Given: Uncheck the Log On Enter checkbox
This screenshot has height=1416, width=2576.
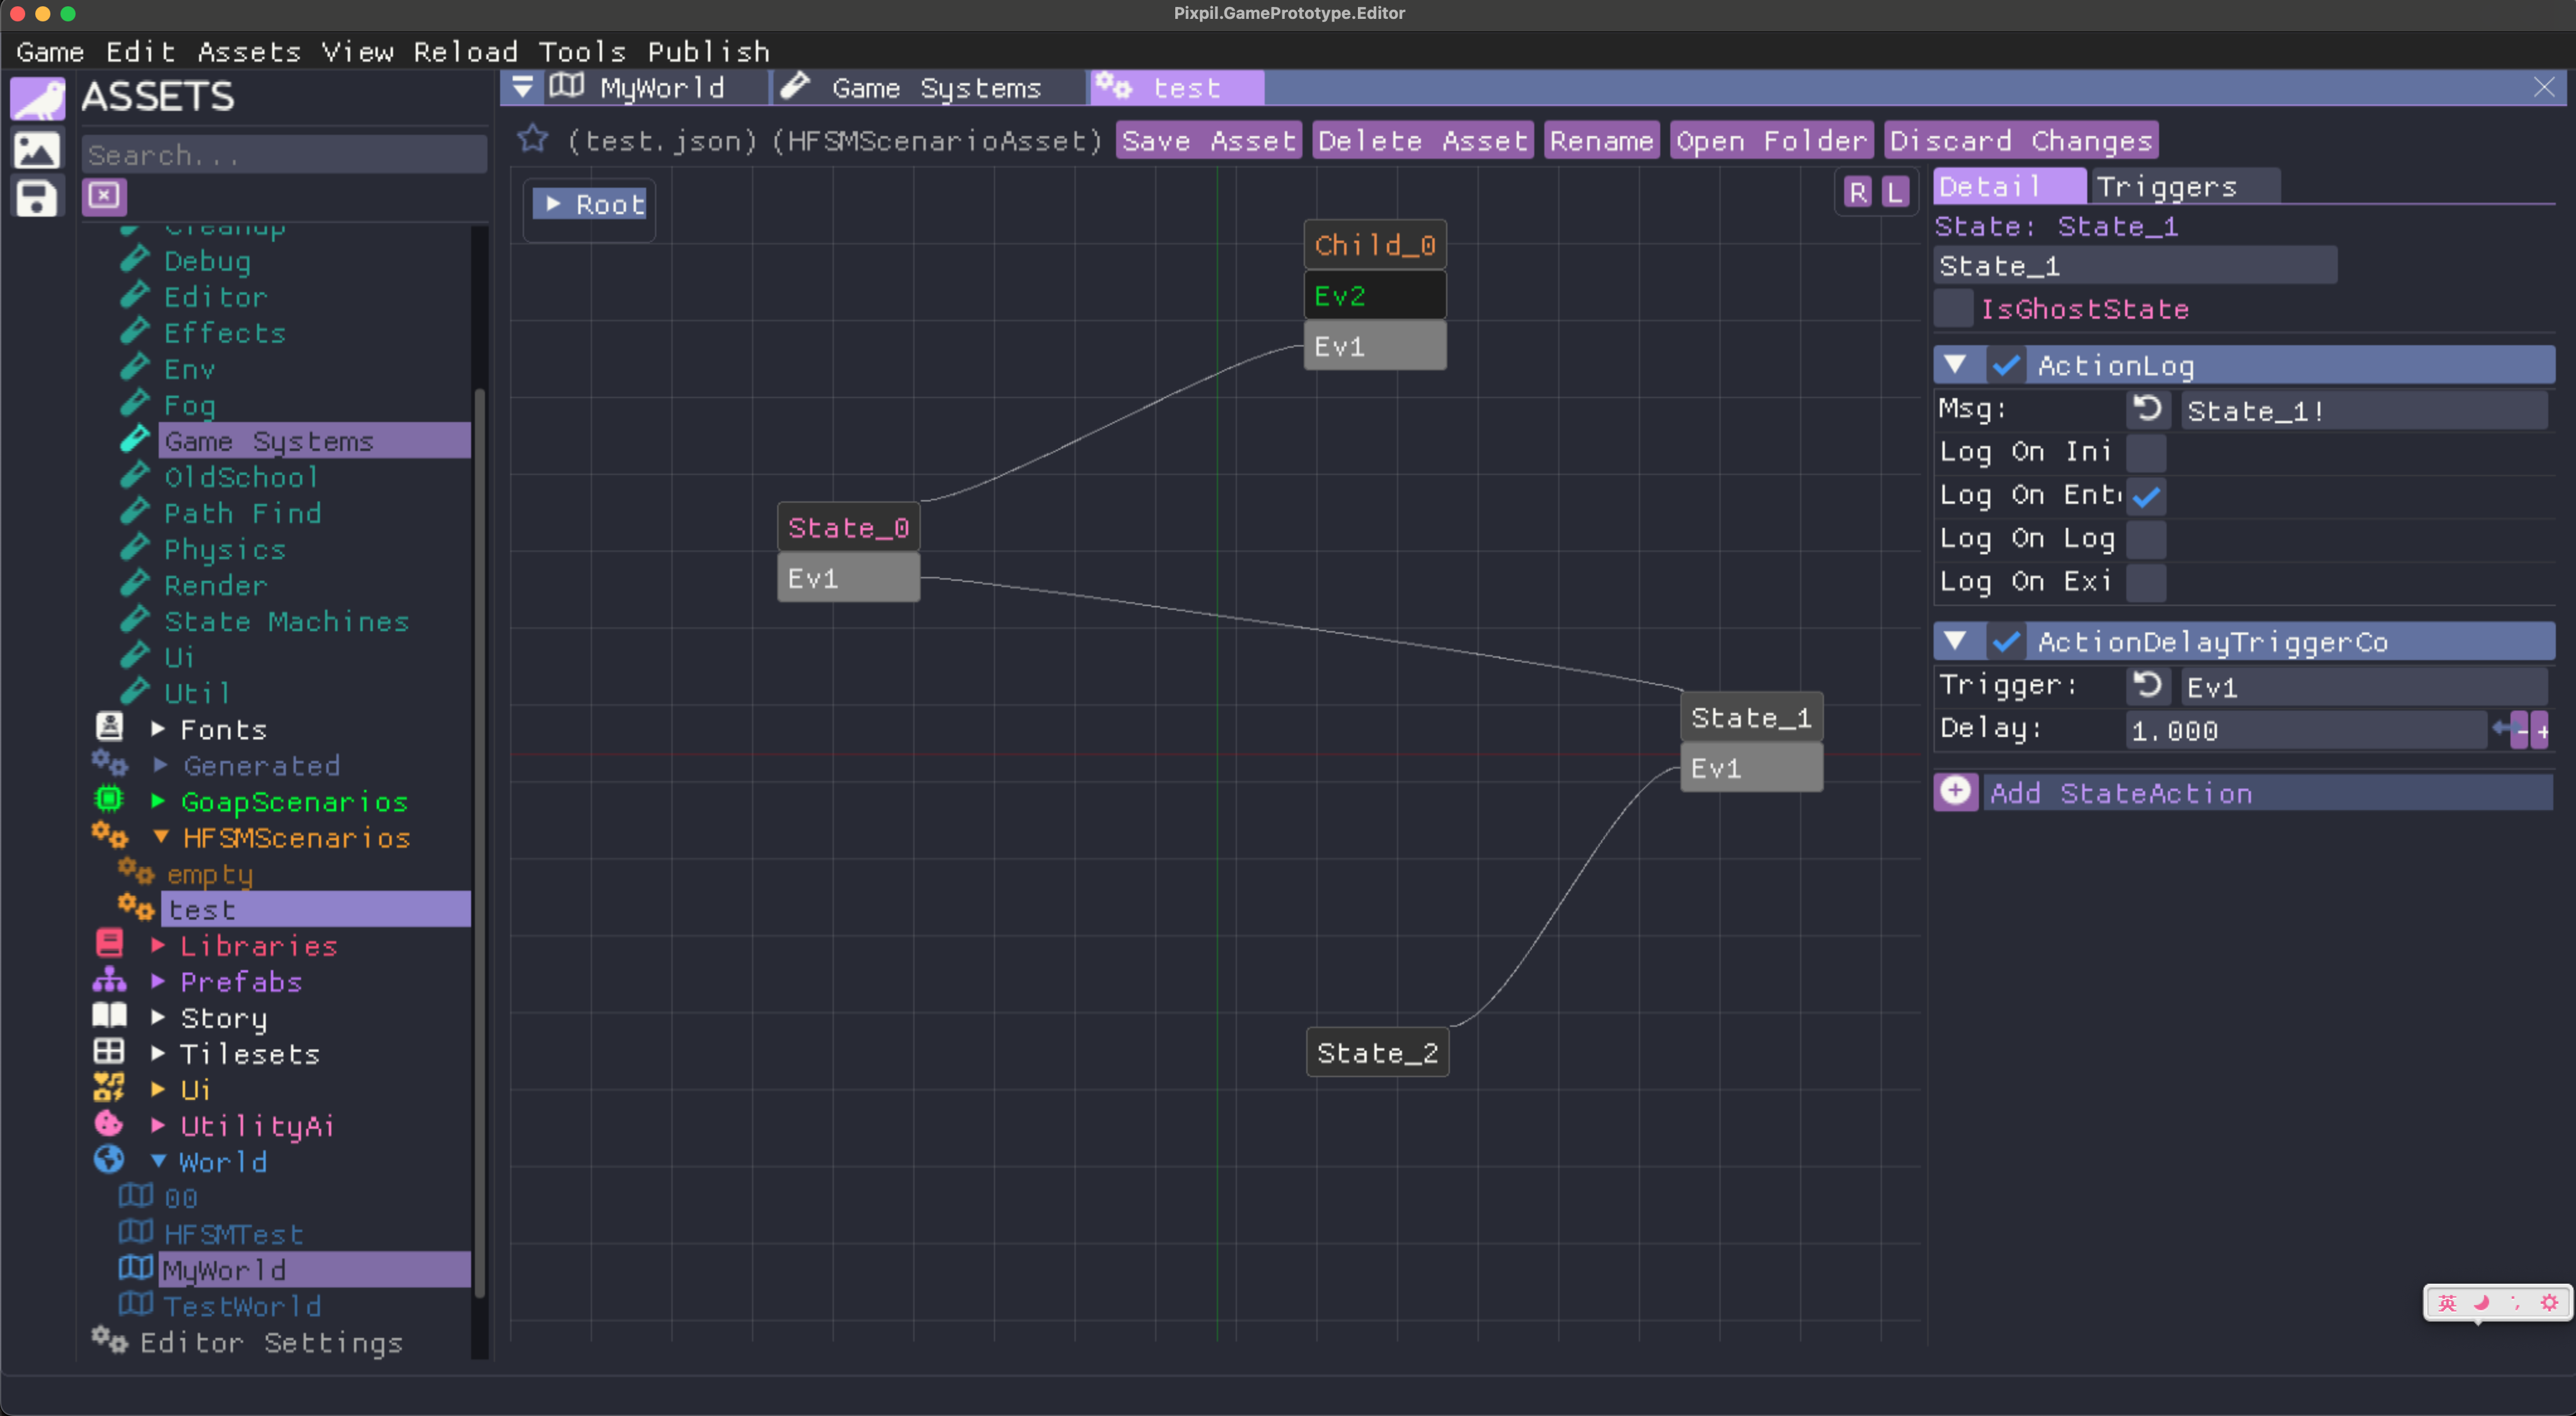Looking at the screenshot, I should point(2146,495).
